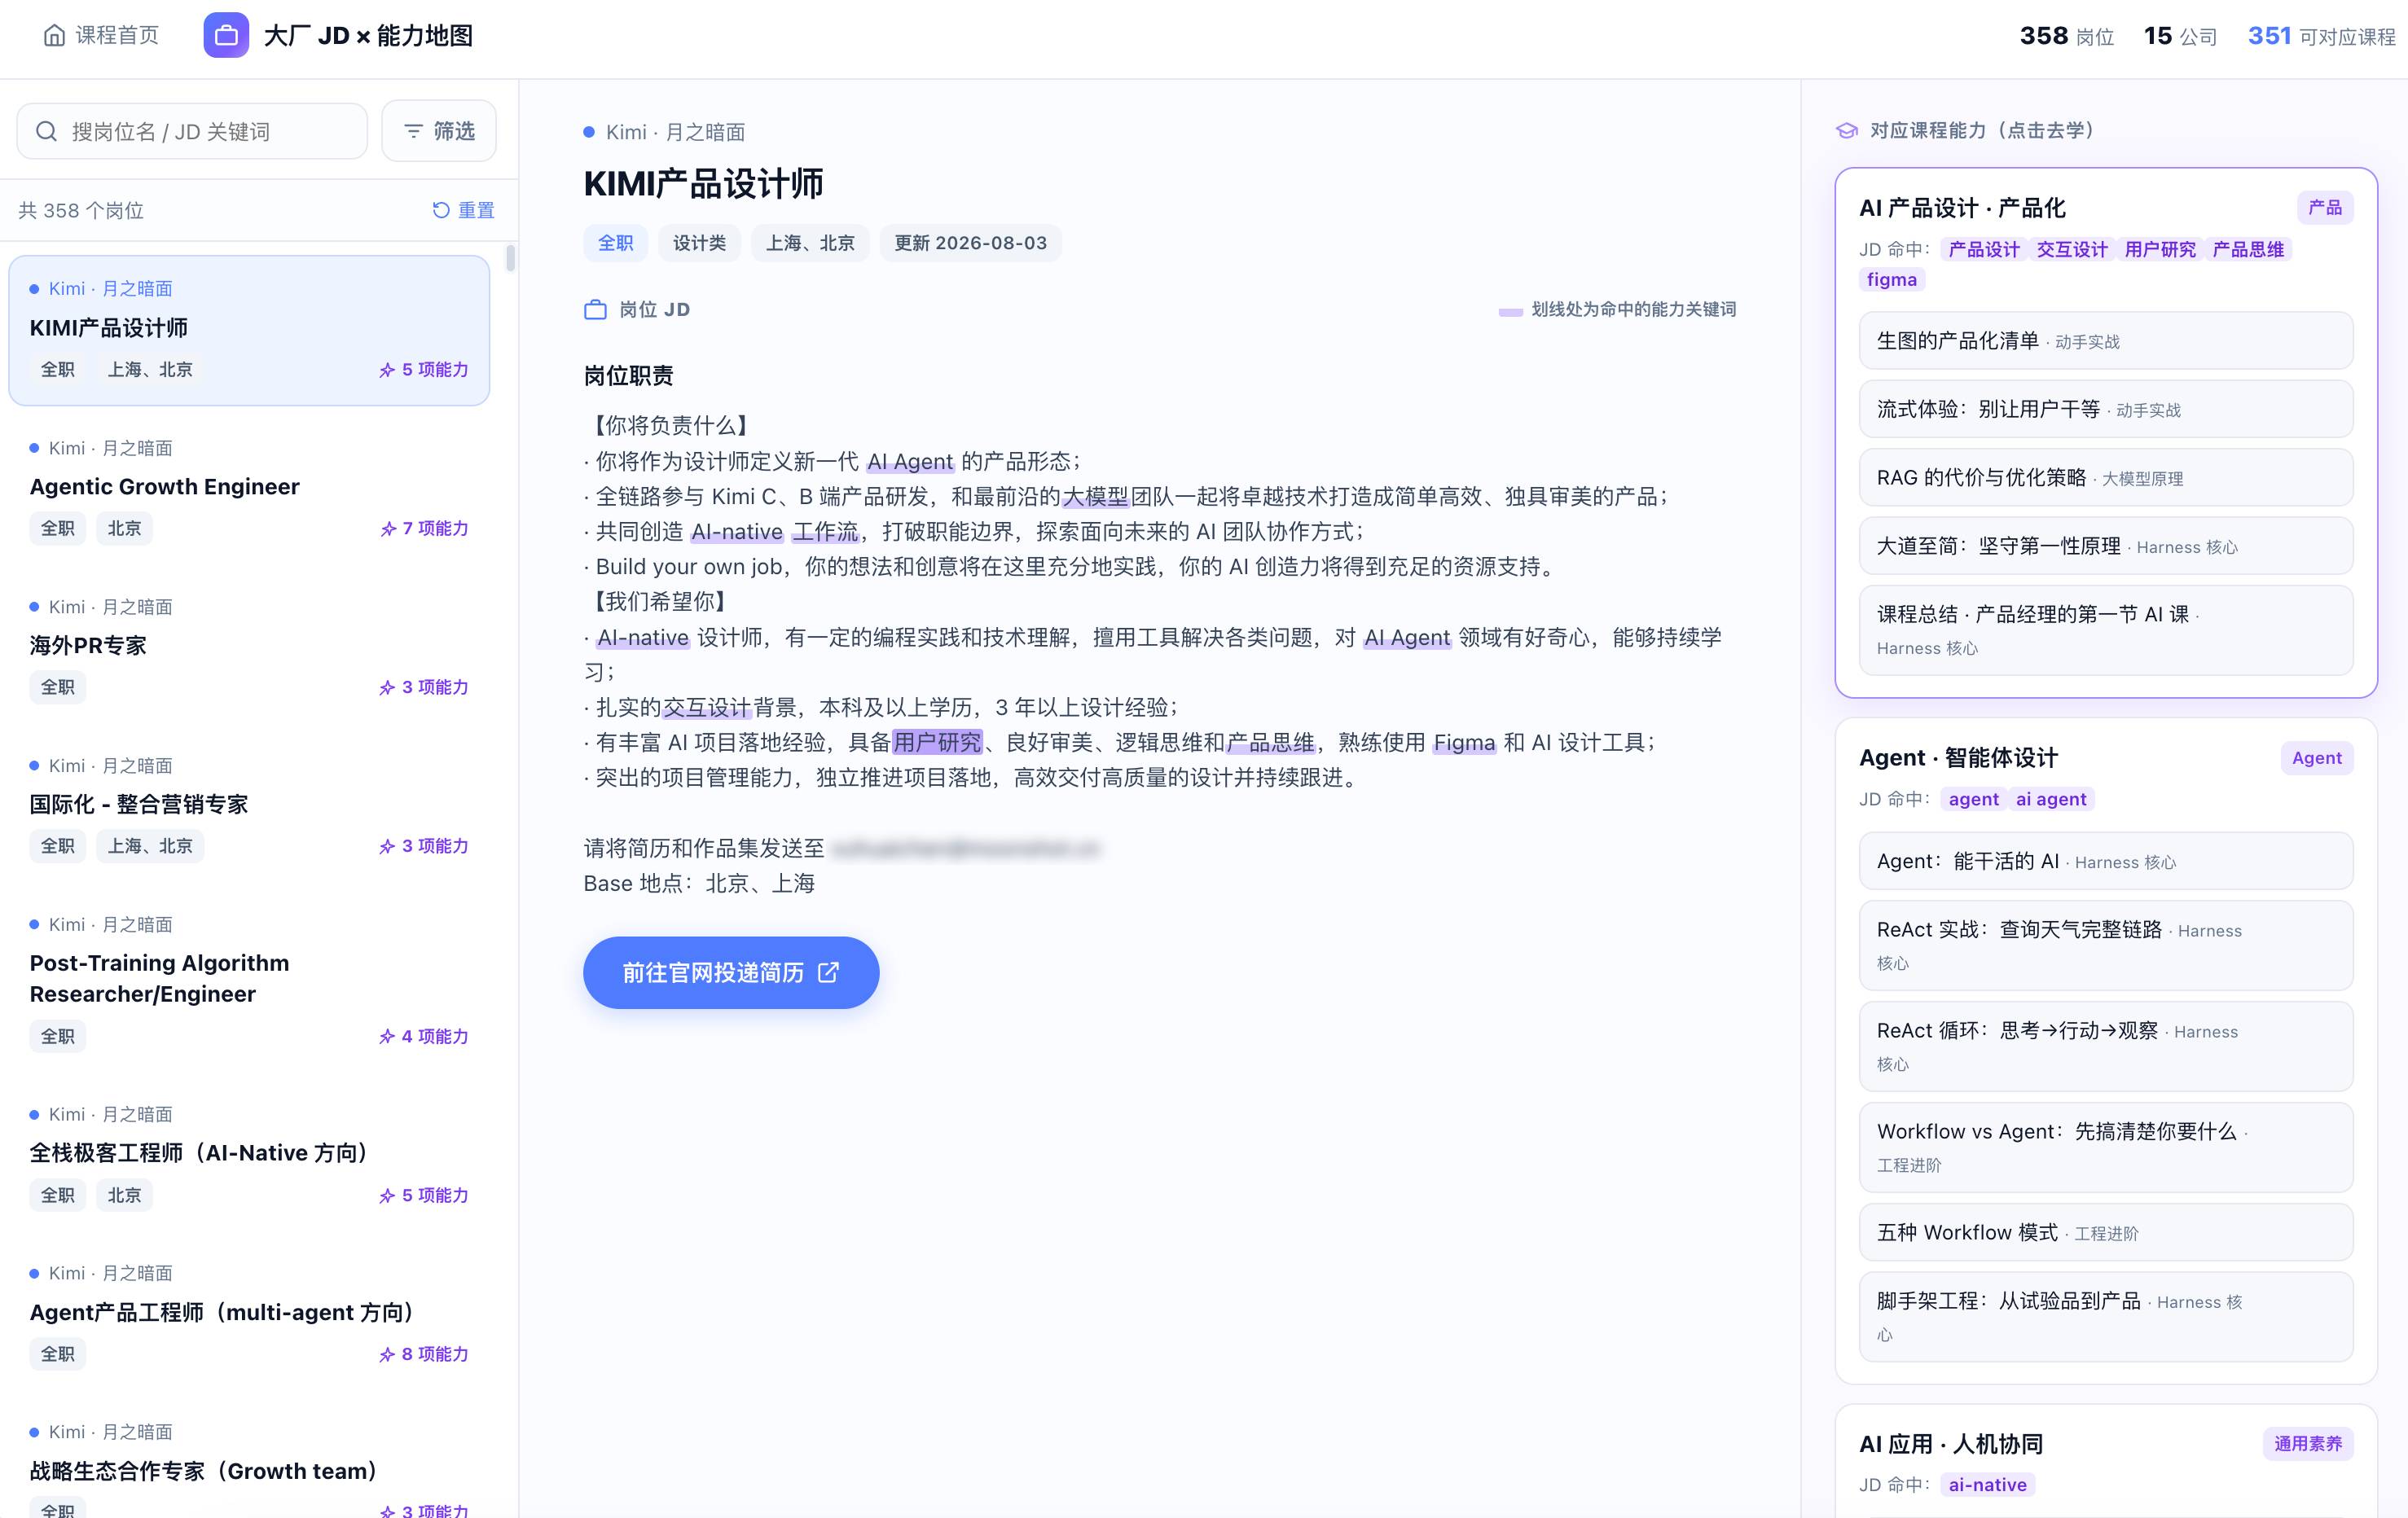Click the ai-native keyword chip

click(1987, 1485)
